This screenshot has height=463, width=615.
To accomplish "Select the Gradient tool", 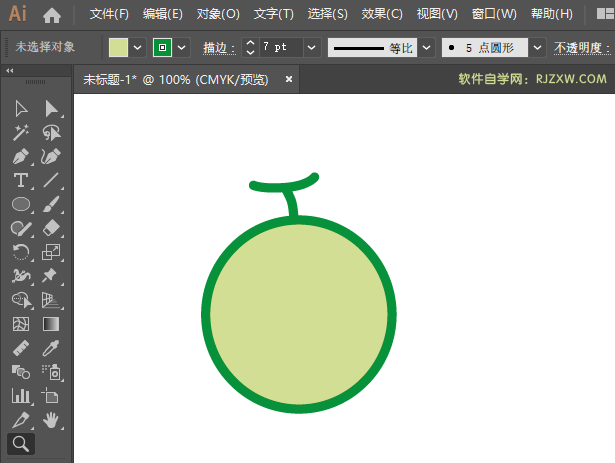I will [51, 324].
